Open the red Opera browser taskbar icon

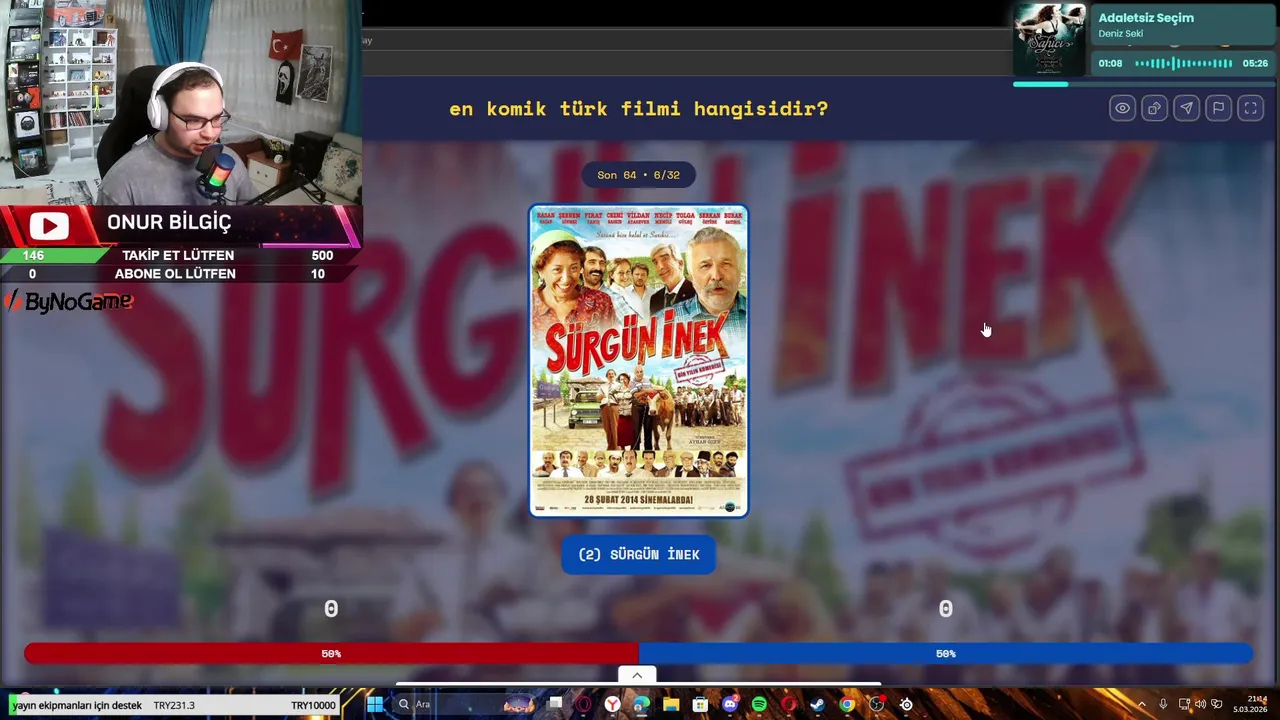pos(788,705)
